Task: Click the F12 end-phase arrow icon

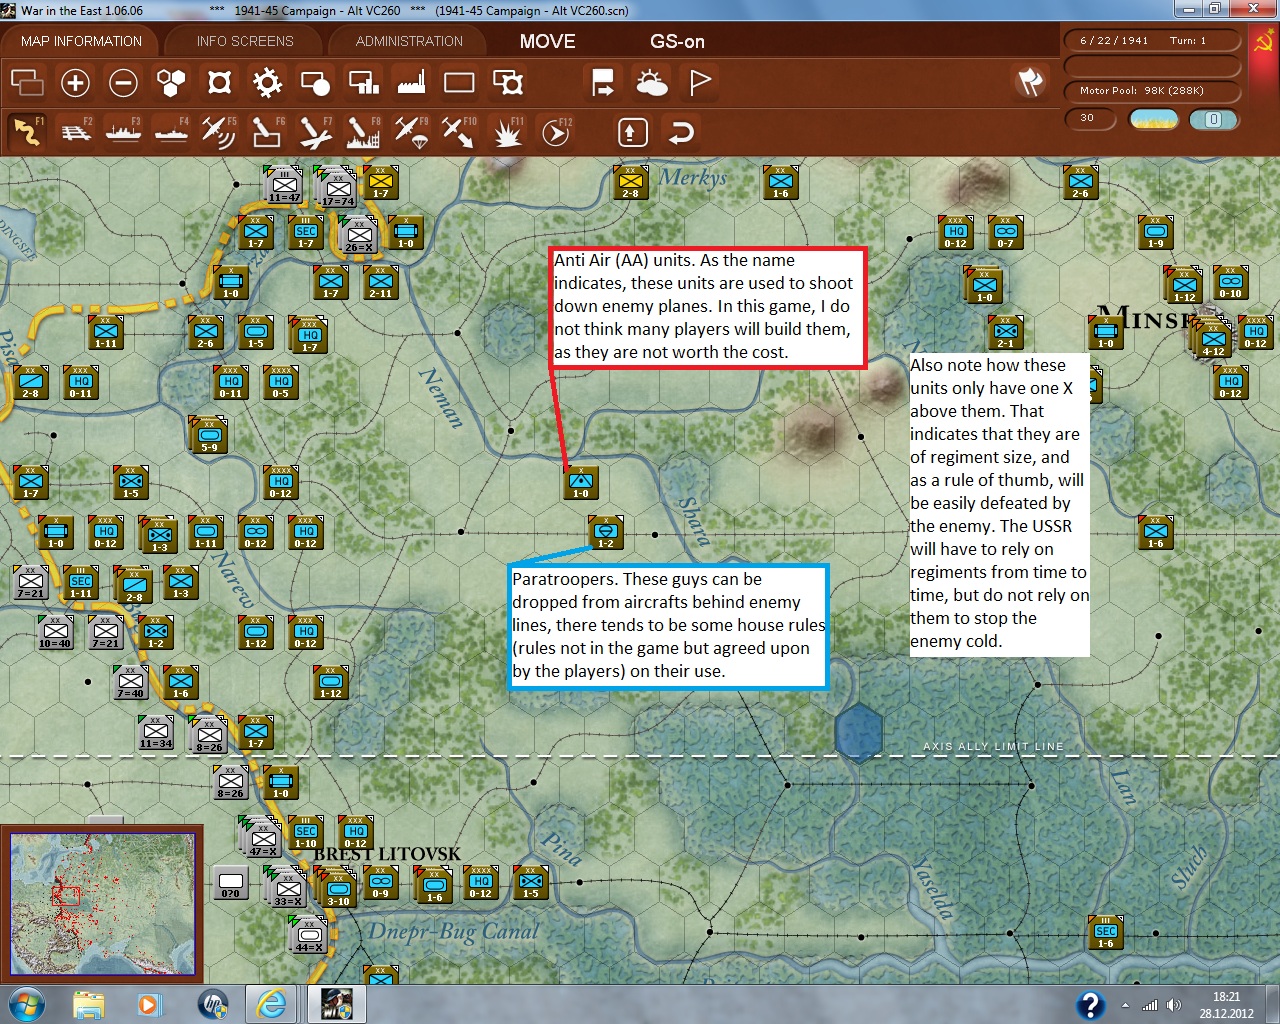Action: [555, 132]
